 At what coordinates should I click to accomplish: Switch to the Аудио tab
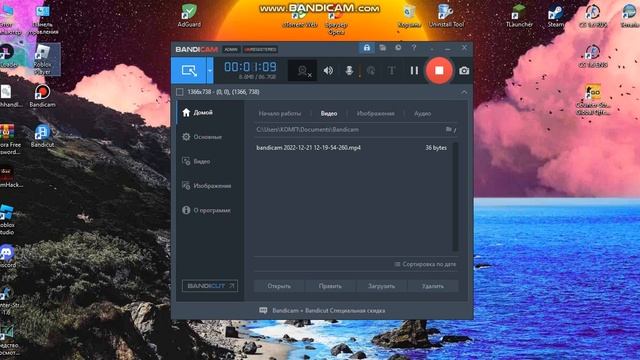(x=422, y=113)
